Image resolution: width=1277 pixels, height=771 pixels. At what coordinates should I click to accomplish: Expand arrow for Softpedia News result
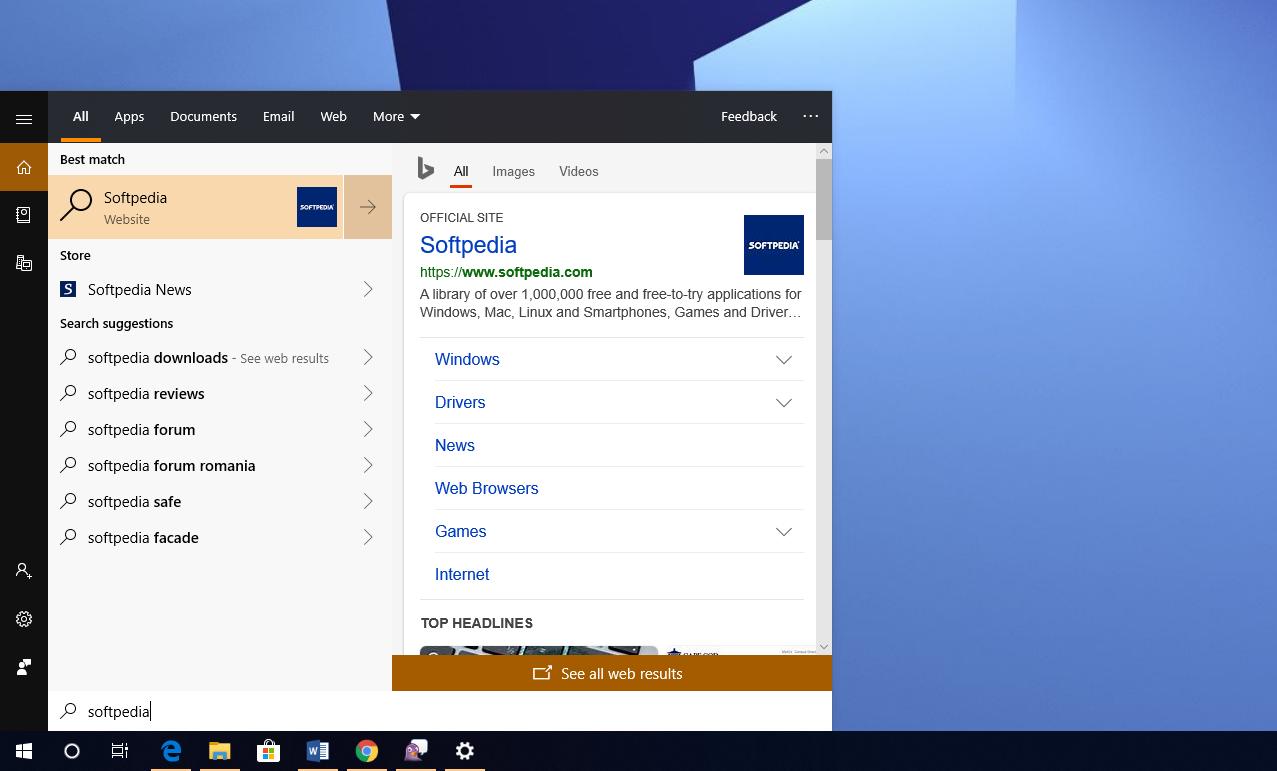(368, 289)
